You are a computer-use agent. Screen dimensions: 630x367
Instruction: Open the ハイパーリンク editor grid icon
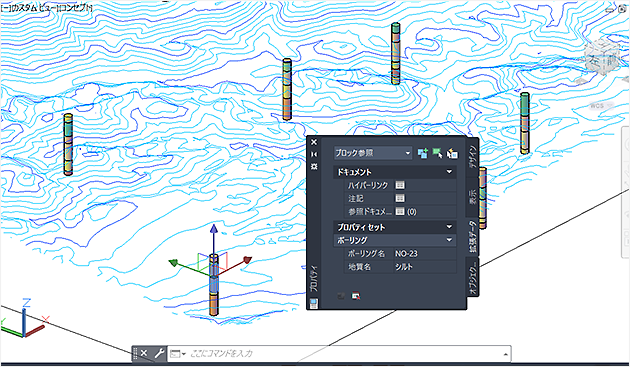click(x=400, y=185)
